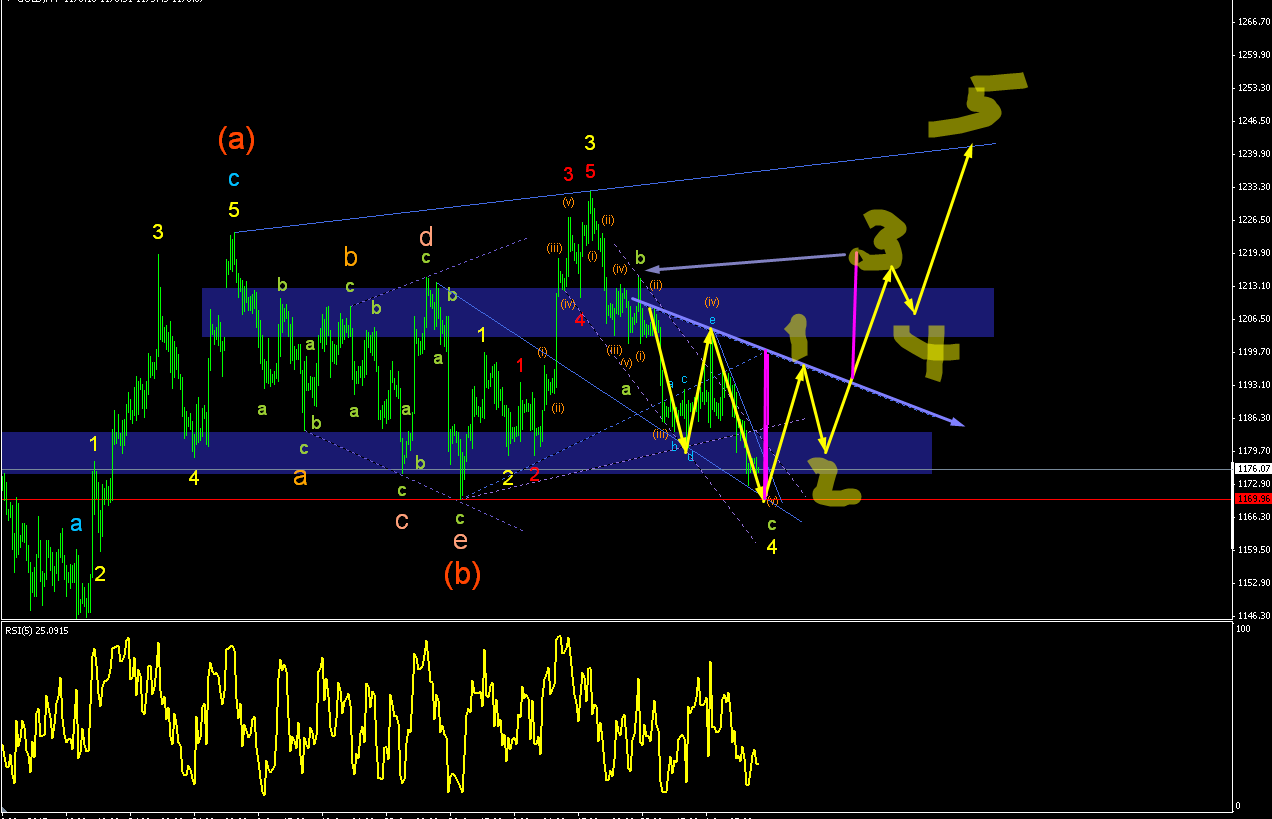Image resolution: width=1272 pixels, height=819 pixels.
Task: Click the 100 level on RSI scale
Action: [1243, 629]
